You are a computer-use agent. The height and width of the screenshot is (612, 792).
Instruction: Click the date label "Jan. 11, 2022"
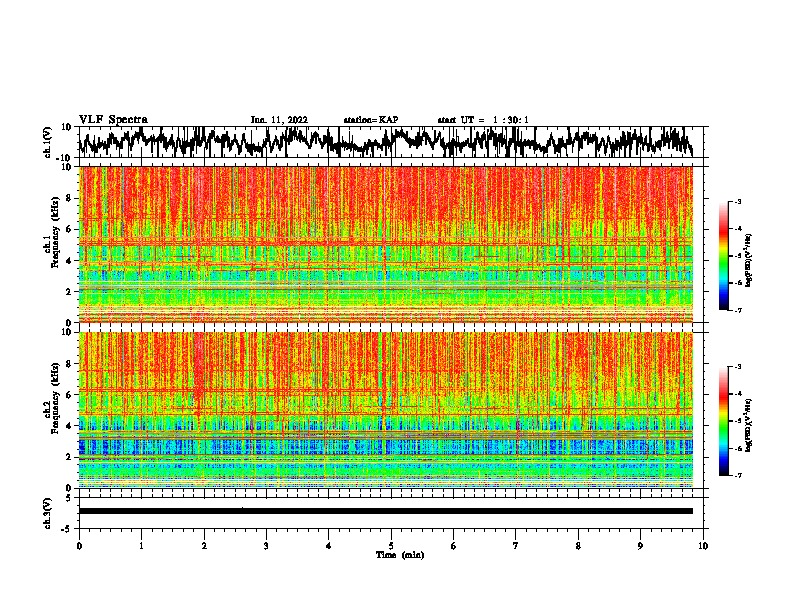[x=279, y=120]
